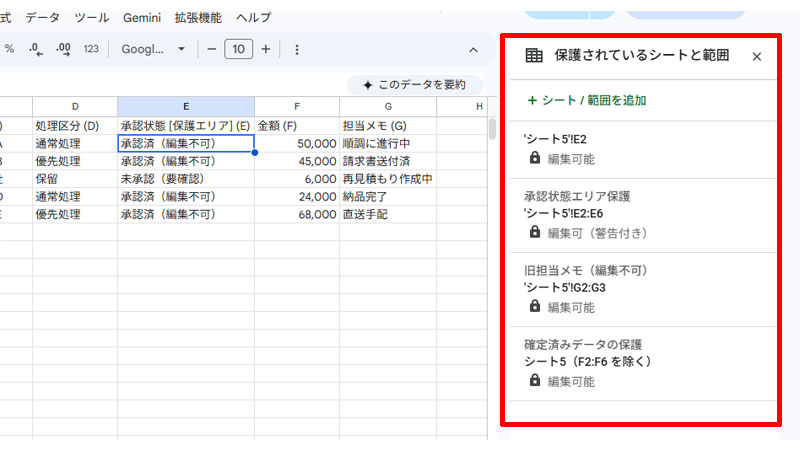Open the 承認状態エリア保護 protection entry

click(643, 215)
